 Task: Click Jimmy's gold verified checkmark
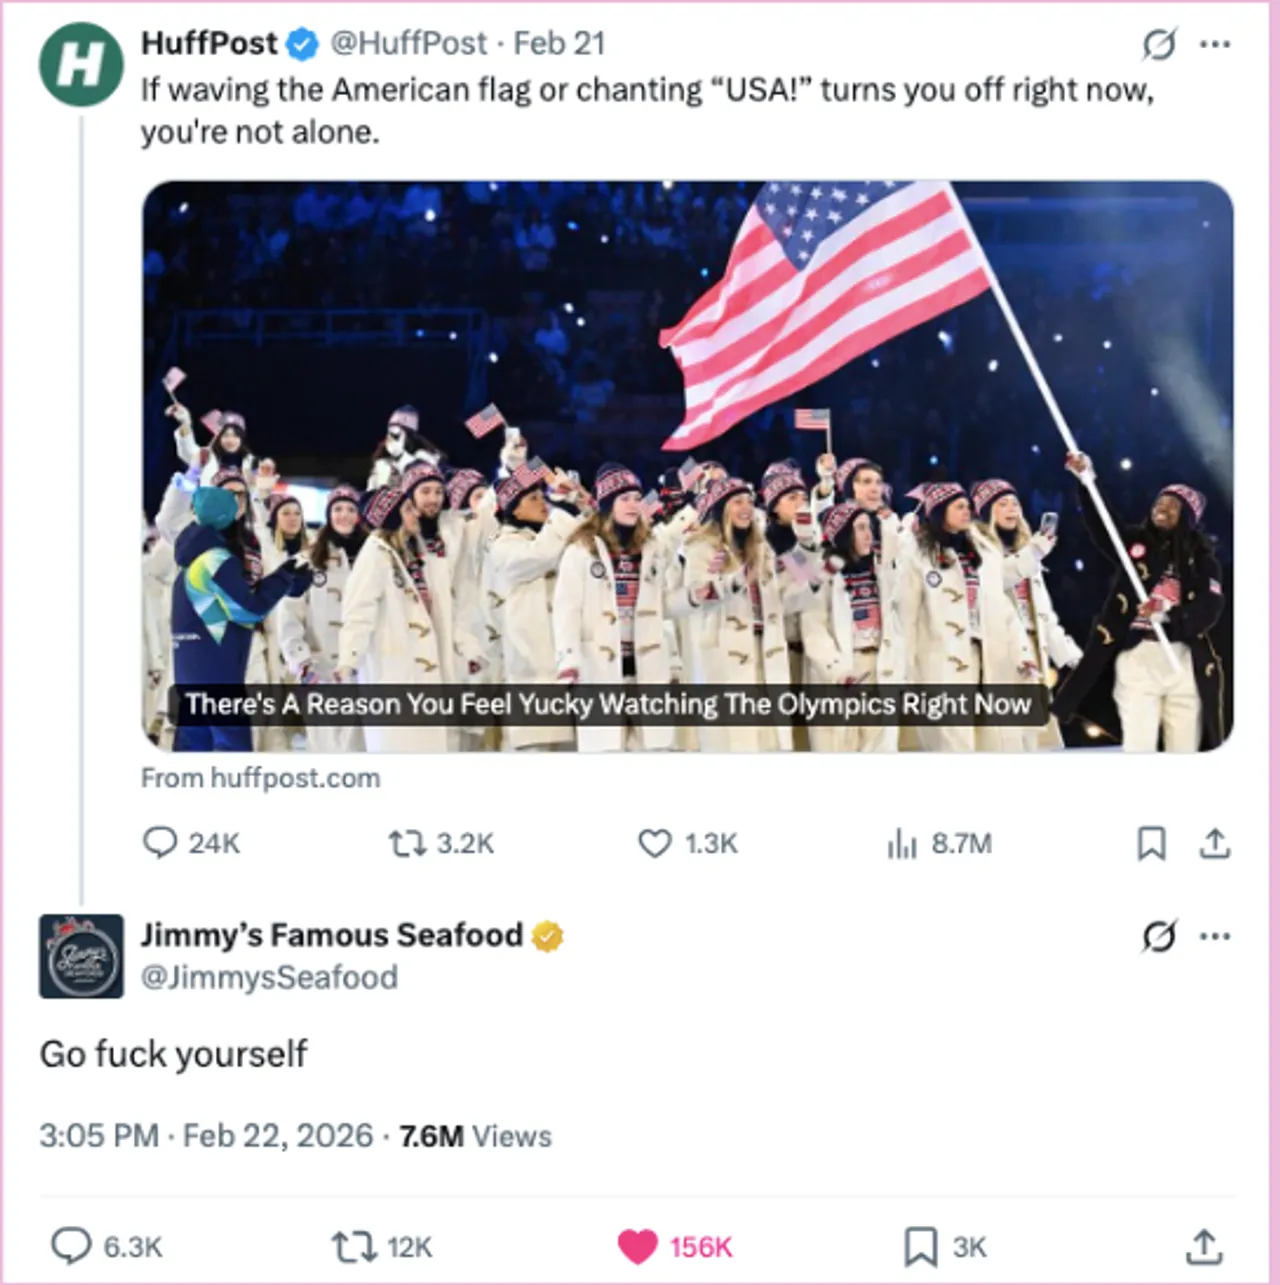(548, 935)
